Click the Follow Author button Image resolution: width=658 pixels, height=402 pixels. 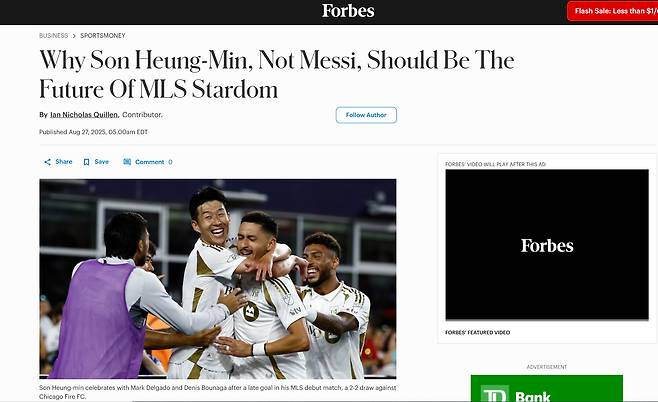pyautogui.click(x=366, y=115)
